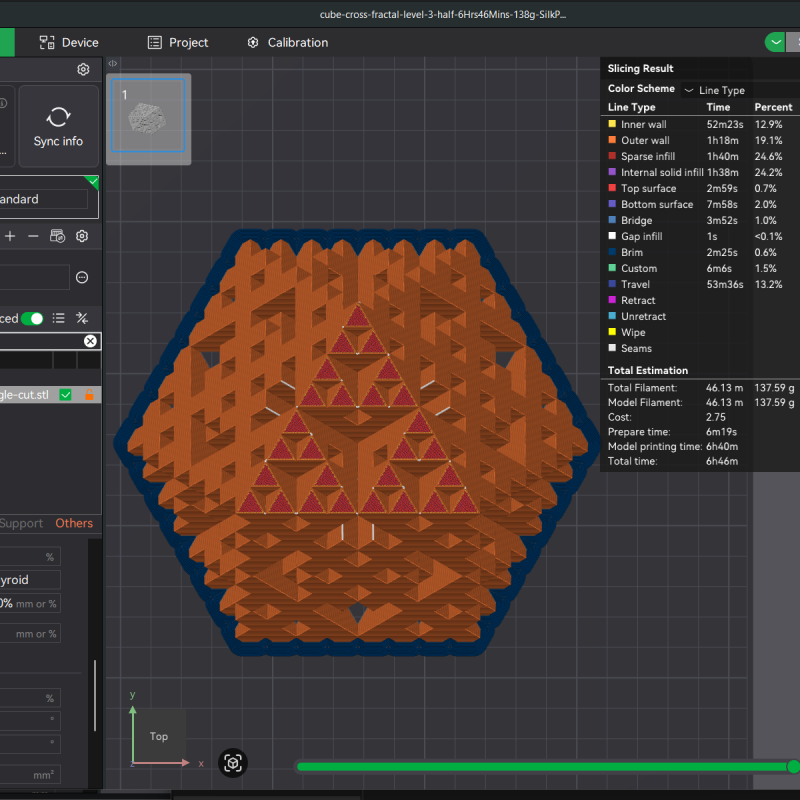800x800 pixels.
Task: Open printer settings with the gear icon
Action: pyautogui.click(x=83, y=69)
